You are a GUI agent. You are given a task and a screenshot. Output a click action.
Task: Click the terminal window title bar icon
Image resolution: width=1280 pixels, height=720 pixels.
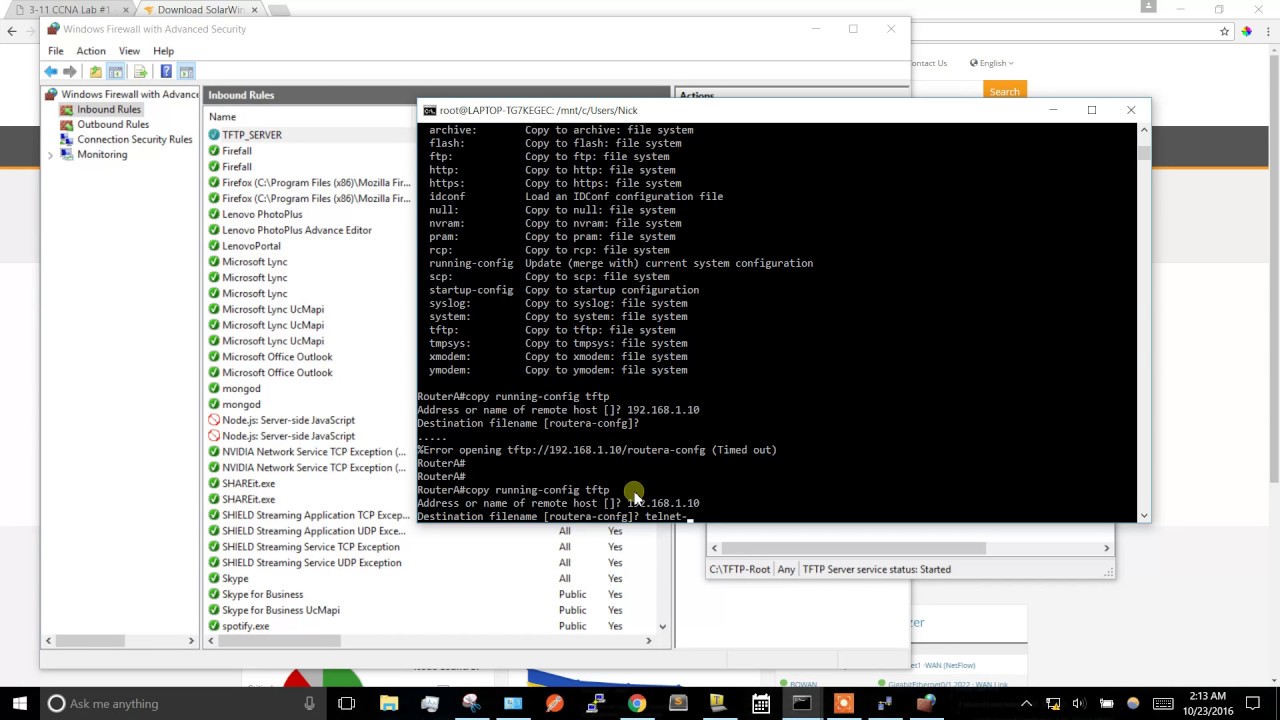[429, 110]
